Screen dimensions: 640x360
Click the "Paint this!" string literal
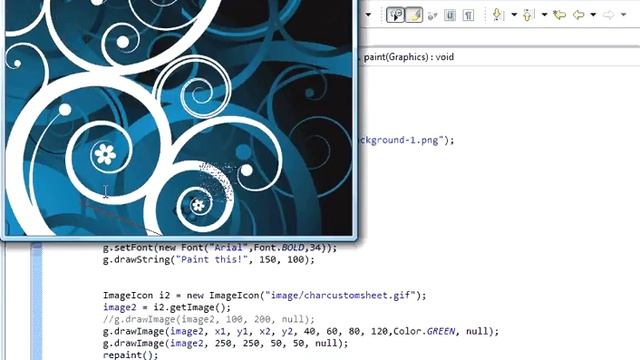point(212,260)
